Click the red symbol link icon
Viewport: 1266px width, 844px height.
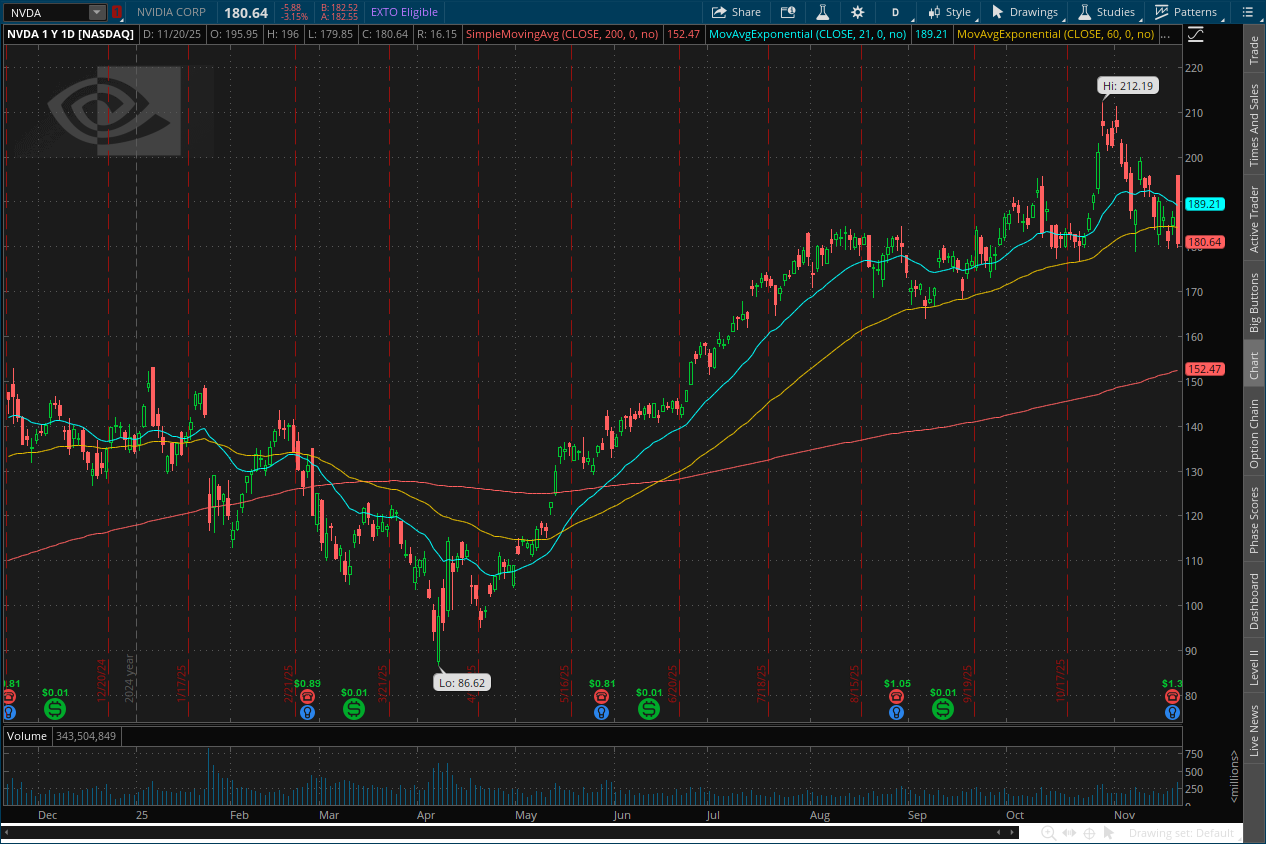point(117,12)
